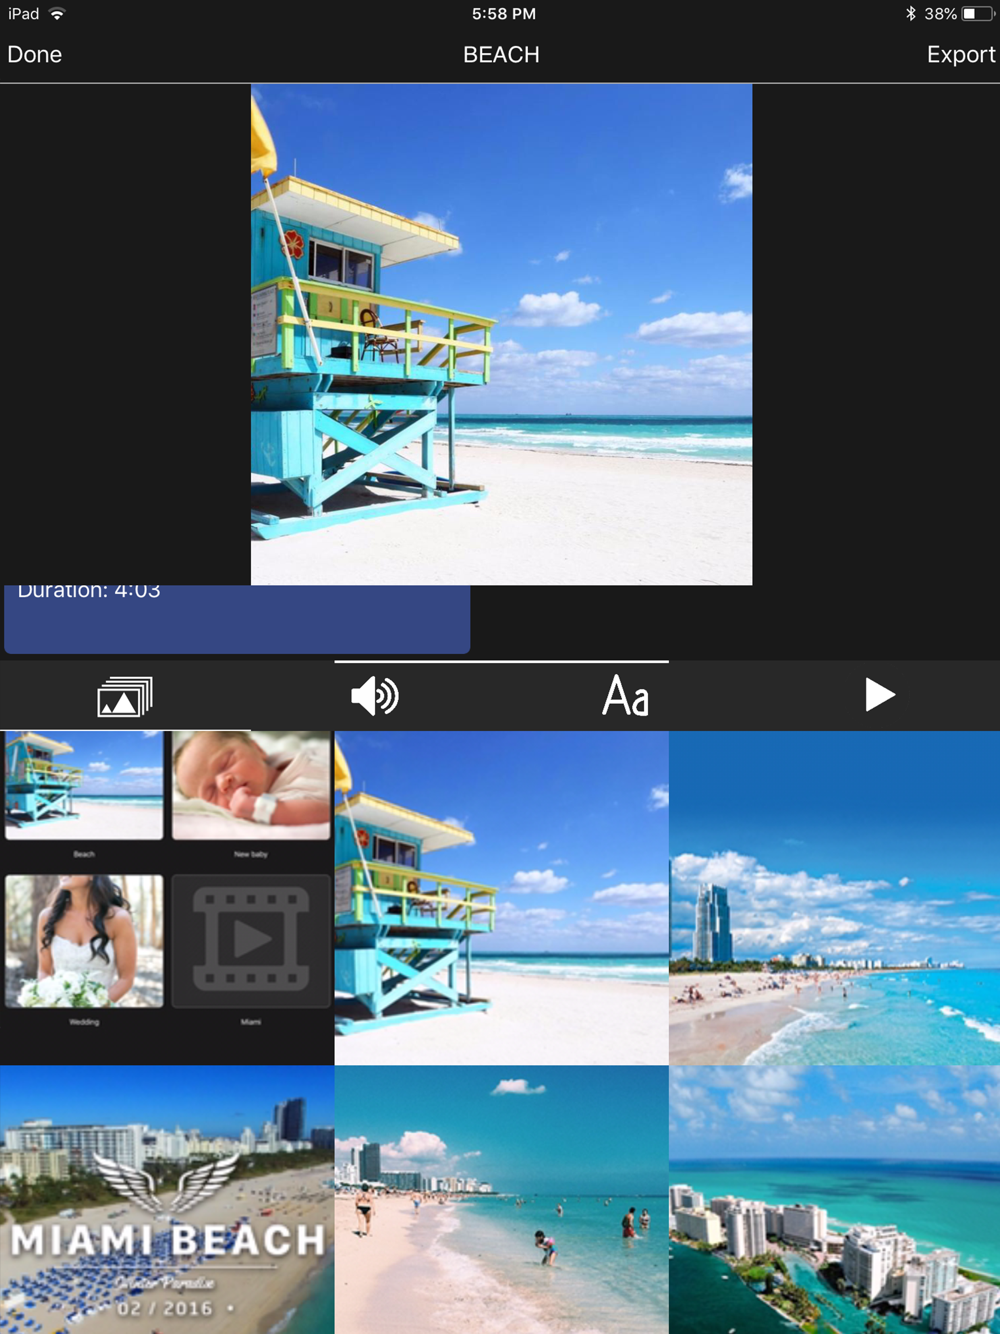Tap the battery status indicator

978,14
